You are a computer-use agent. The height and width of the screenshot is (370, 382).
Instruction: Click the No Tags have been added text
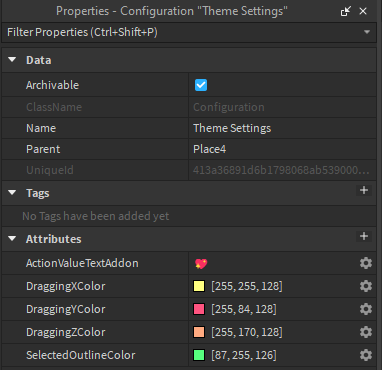point(96,216)
